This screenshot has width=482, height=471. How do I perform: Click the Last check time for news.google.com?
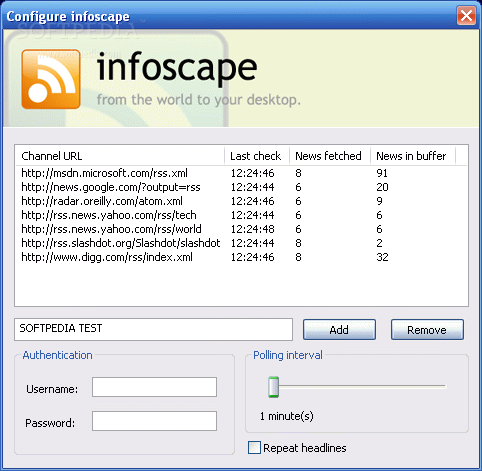253,187
